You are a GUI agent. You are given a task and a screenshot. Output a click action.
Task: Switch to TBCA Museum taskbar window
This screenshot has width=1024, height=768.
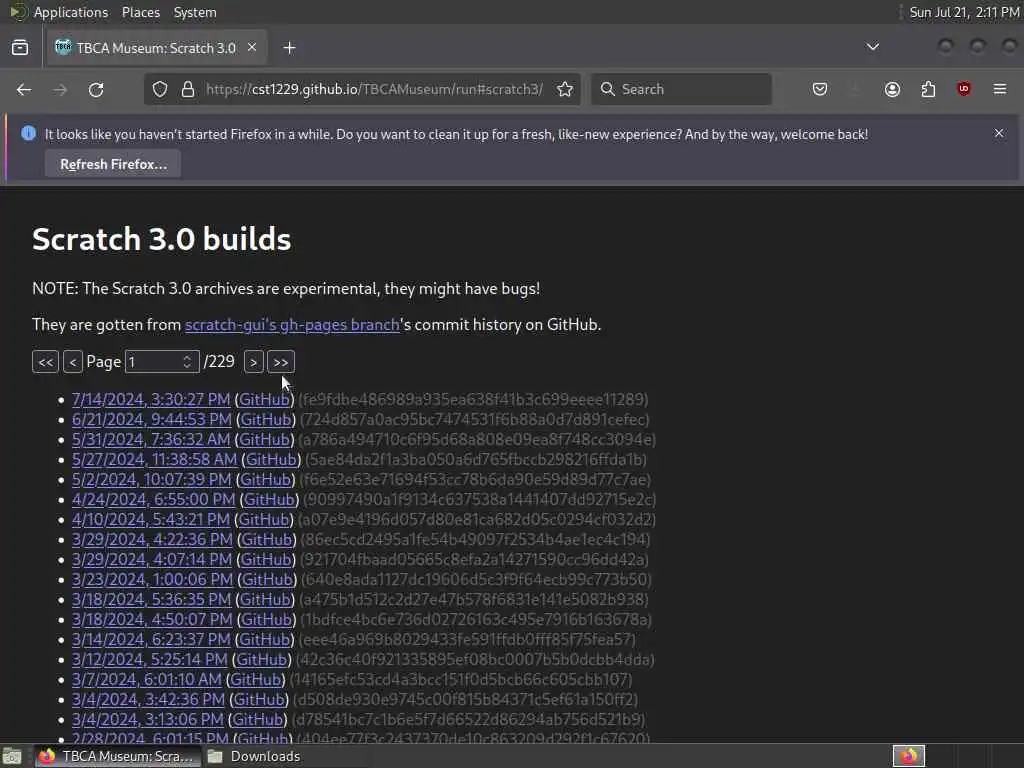[116, 756]
